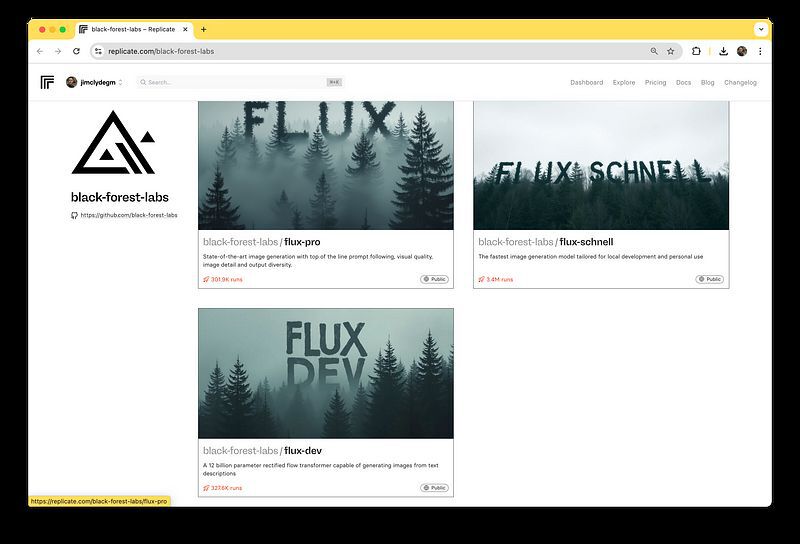Click the black-forest-labs triangle logo
This screenshot has width=800, height=544.
coord(113,142)
